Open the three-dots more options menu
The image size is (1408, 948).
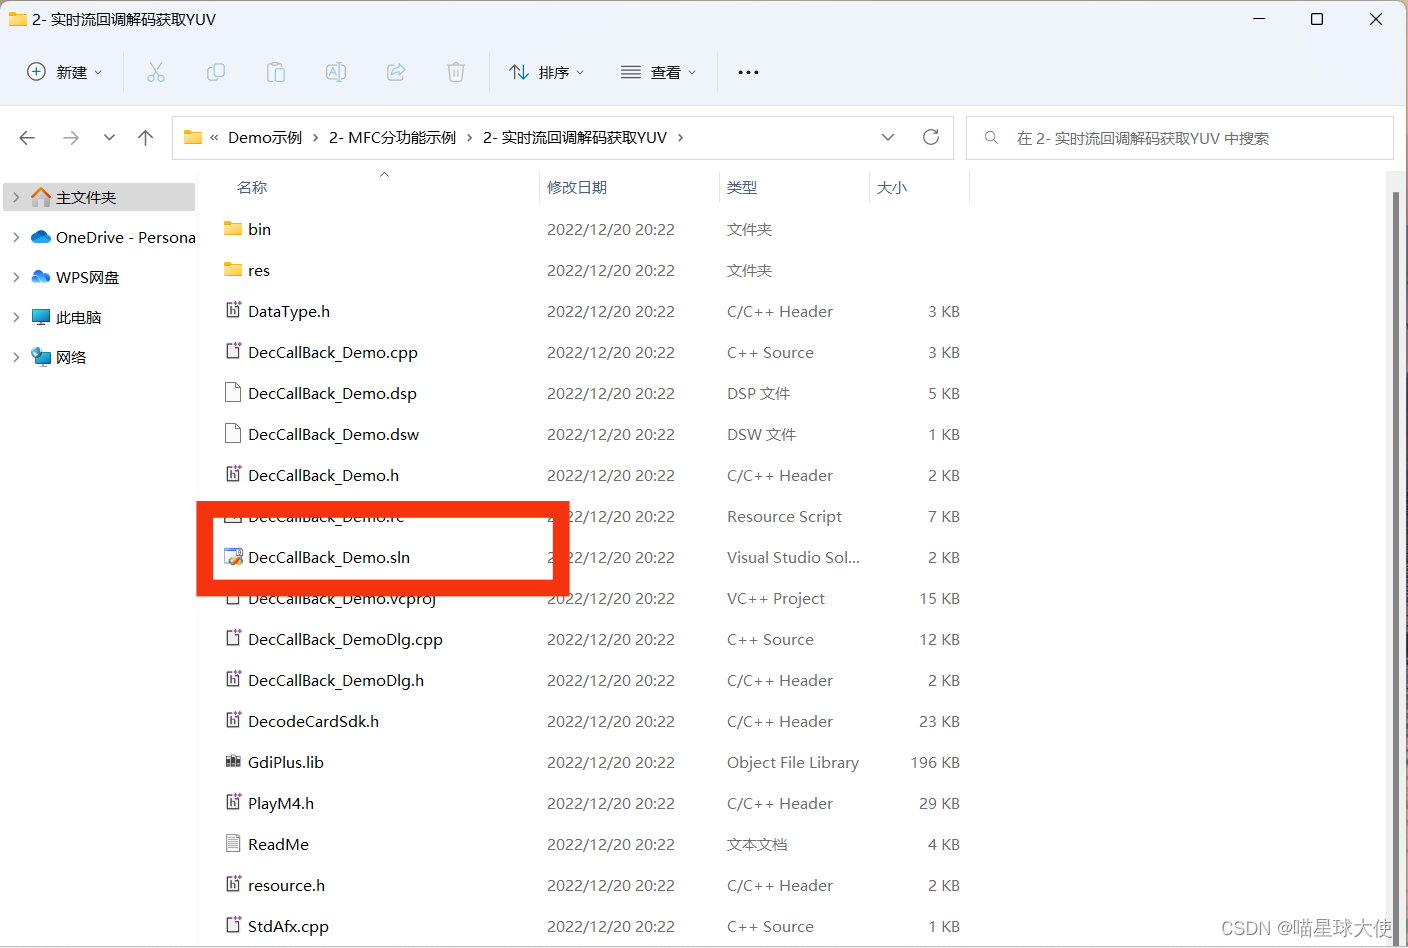[x=748, y=72]
